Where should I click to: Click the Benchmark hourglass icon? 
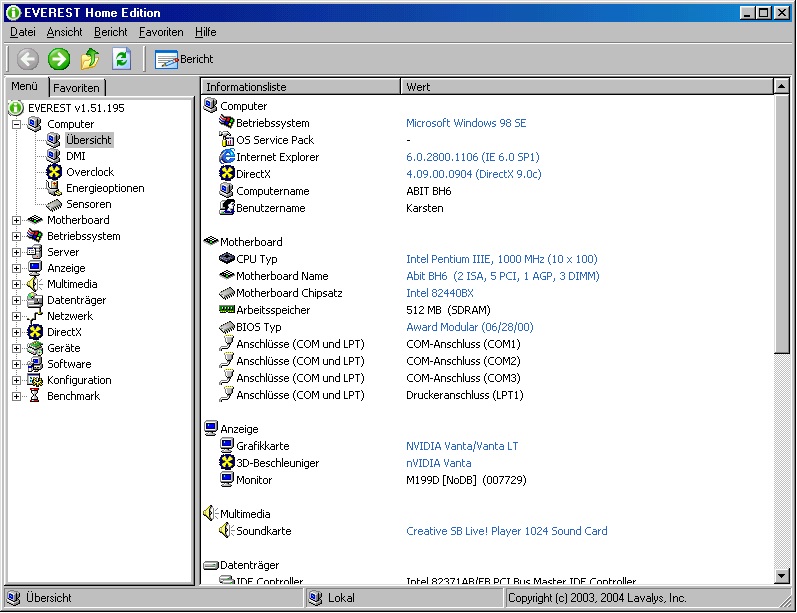point(35,396)
